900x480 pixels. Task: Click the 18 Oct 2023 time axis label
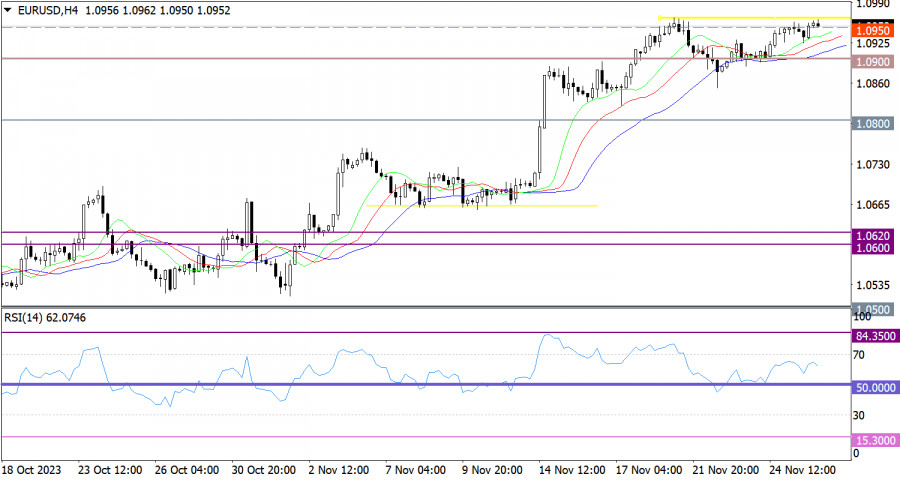[x=32, y=470]
